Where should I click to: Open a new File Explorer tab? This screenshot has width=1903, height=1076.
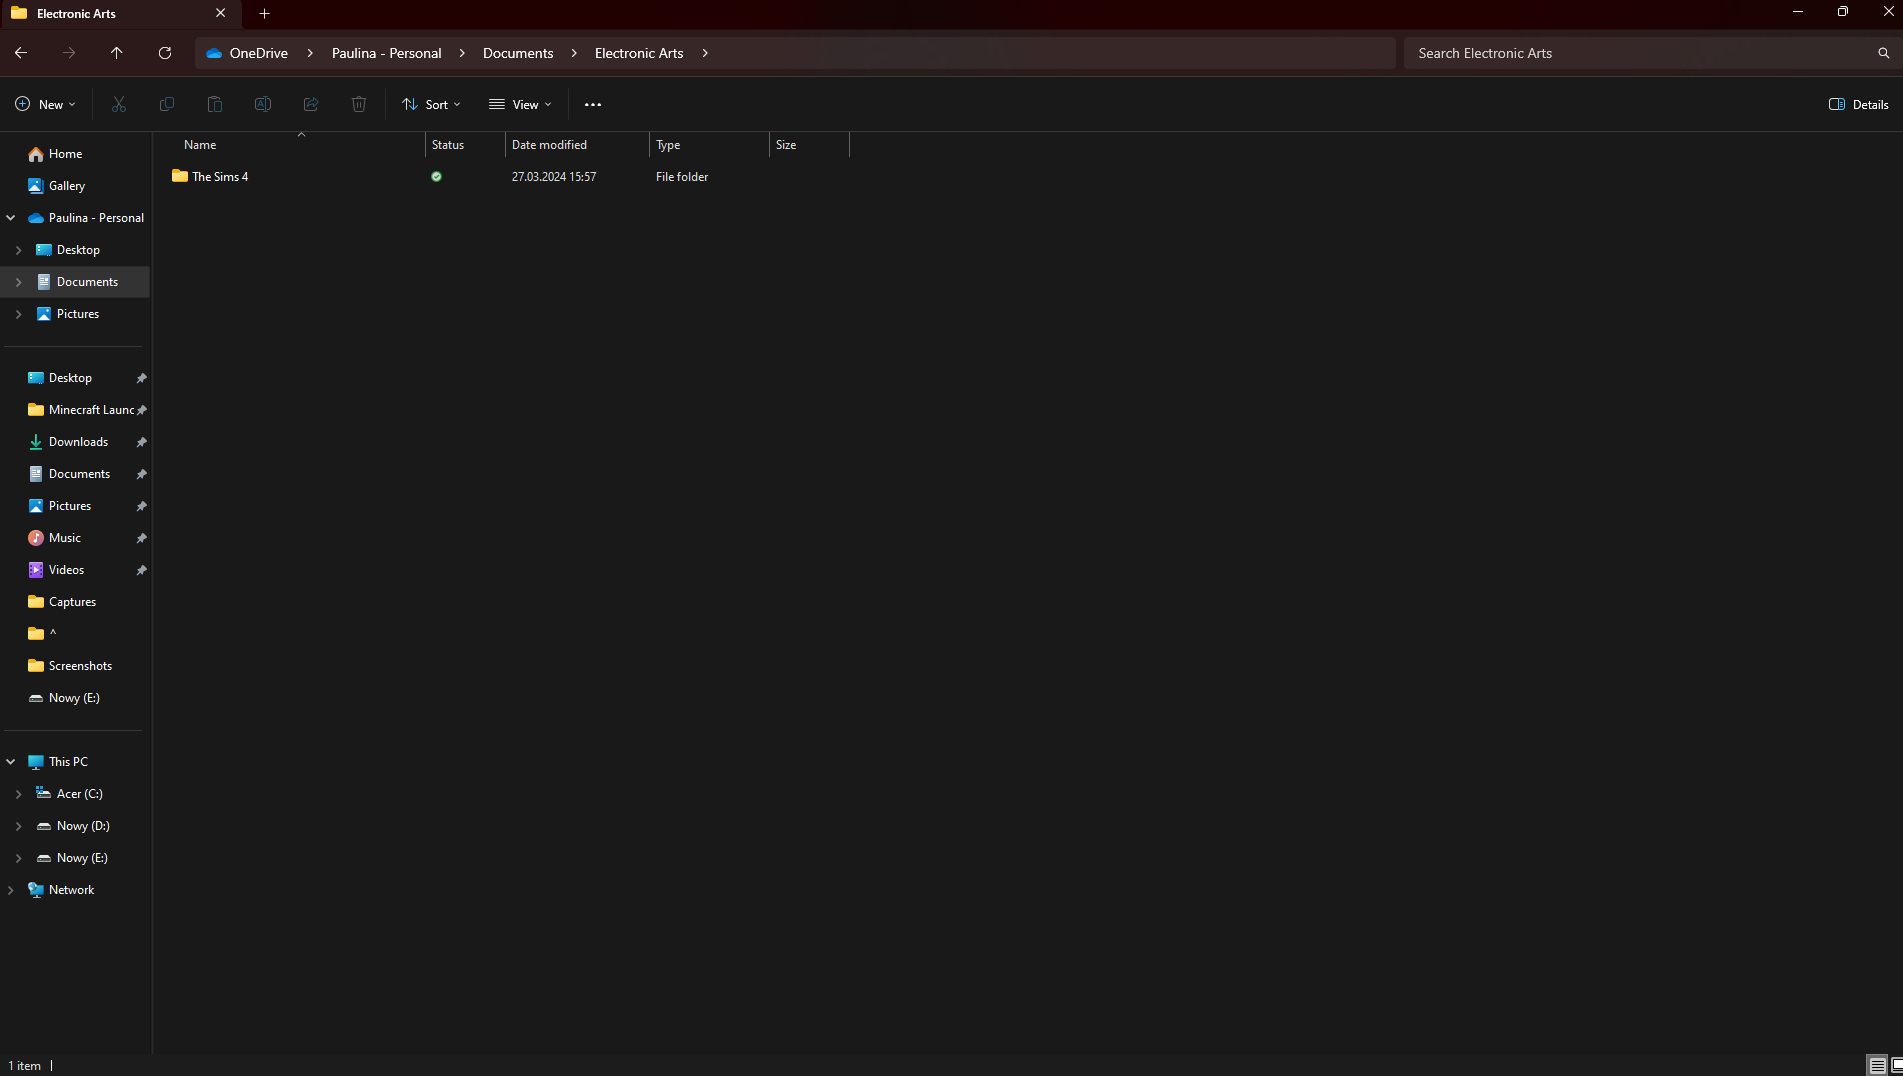coord(265,14)
